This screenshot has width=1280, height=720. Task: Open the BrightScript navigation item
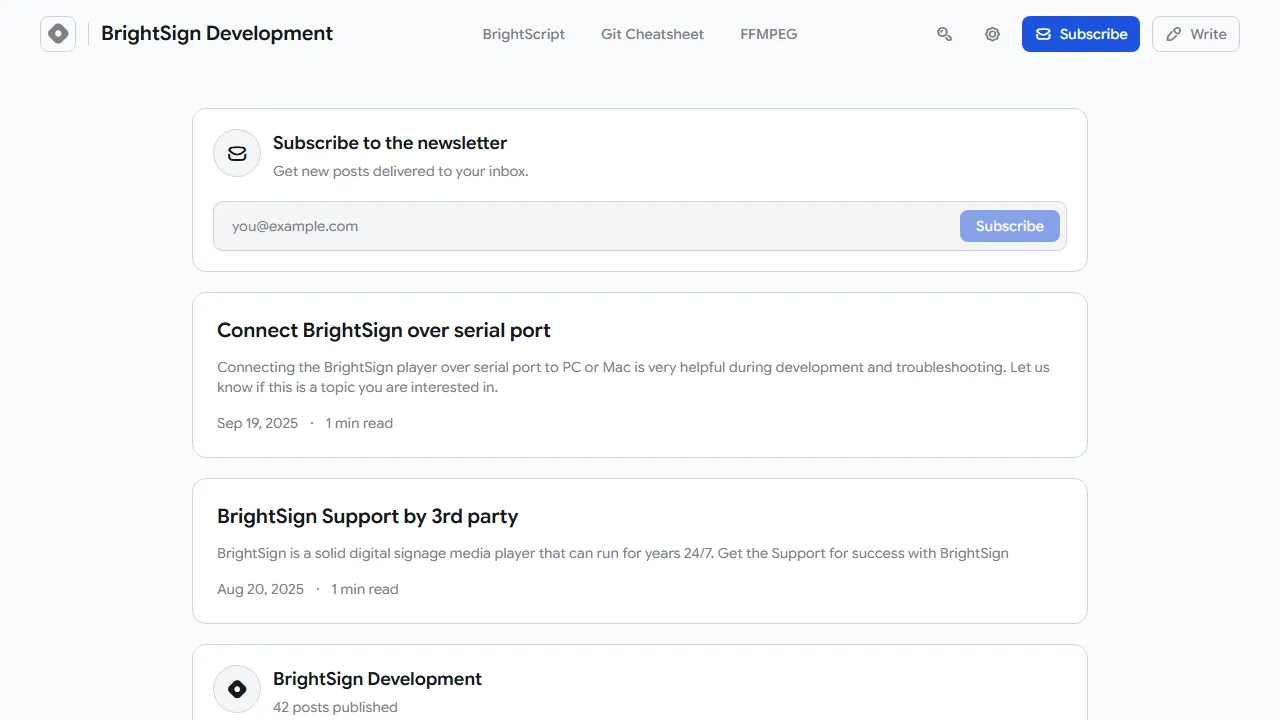(524, 34)
